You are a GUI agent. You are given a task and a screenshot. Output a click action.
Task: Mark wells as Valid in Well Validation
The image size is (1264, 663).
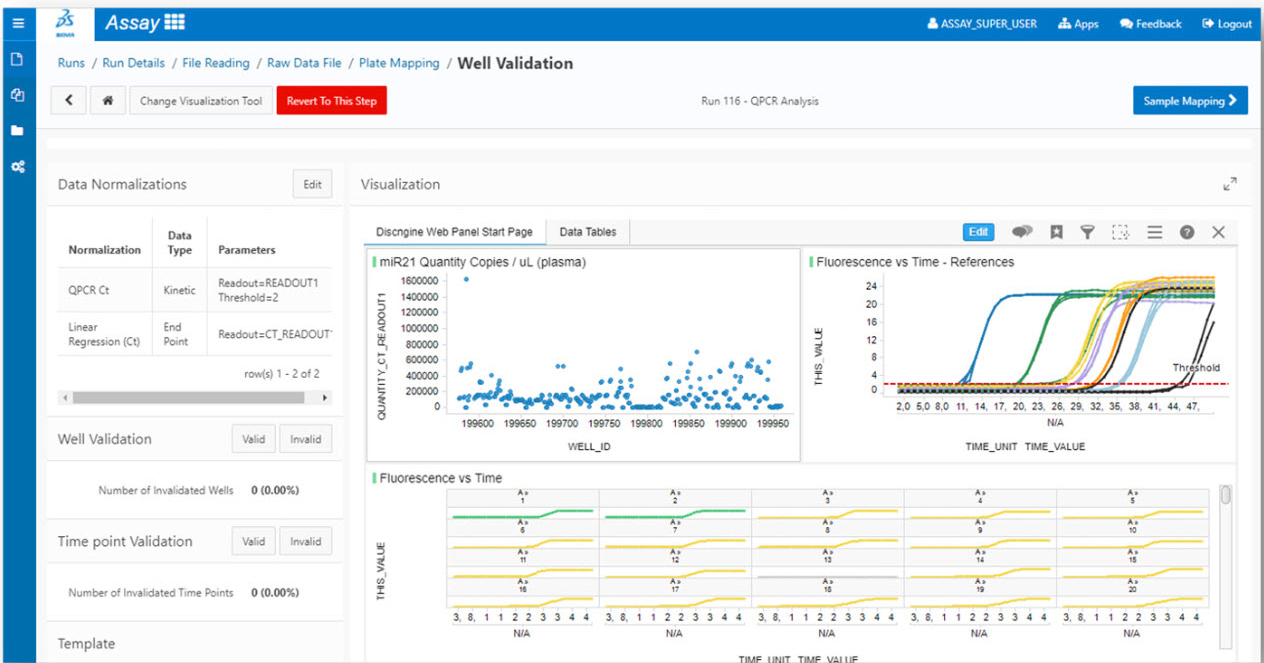click(253, 439)
